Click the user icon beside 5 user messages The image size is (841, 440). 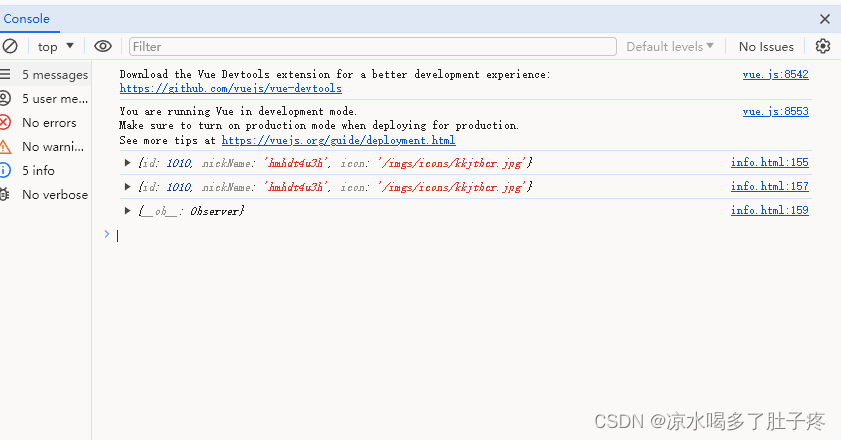point(5,98)
